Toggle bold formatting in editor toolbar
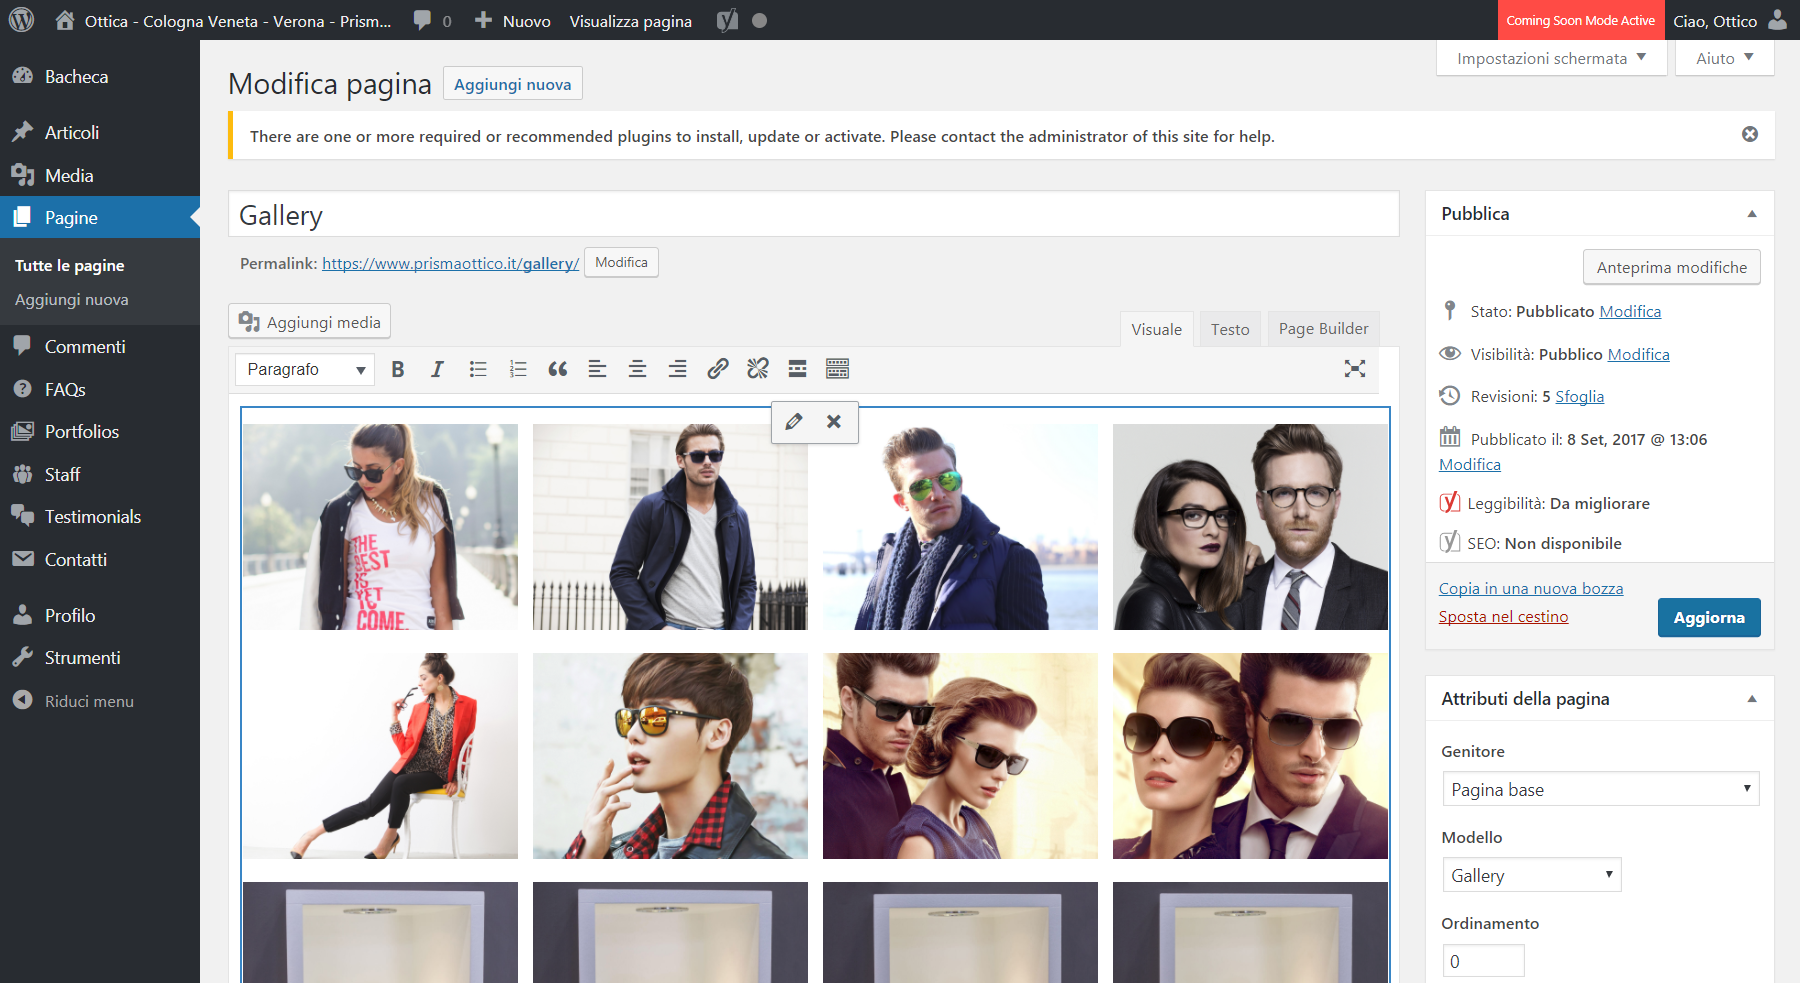Viewport: 1800px width, 983px height. pyautogui.click(x=398, y=369)
